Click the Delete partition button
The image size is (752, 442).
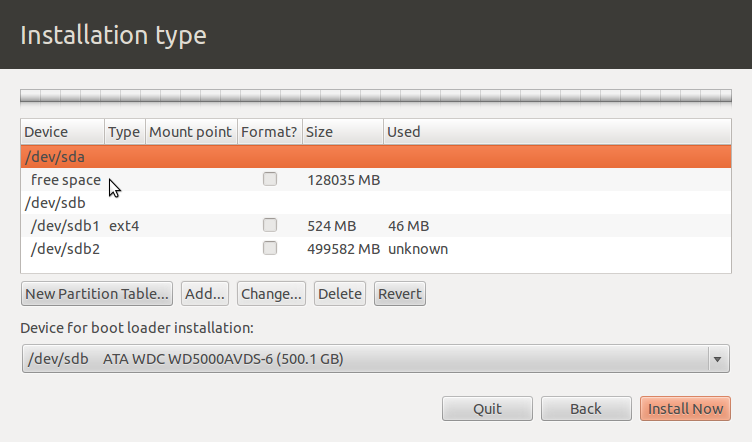click(x=339, y=294)
